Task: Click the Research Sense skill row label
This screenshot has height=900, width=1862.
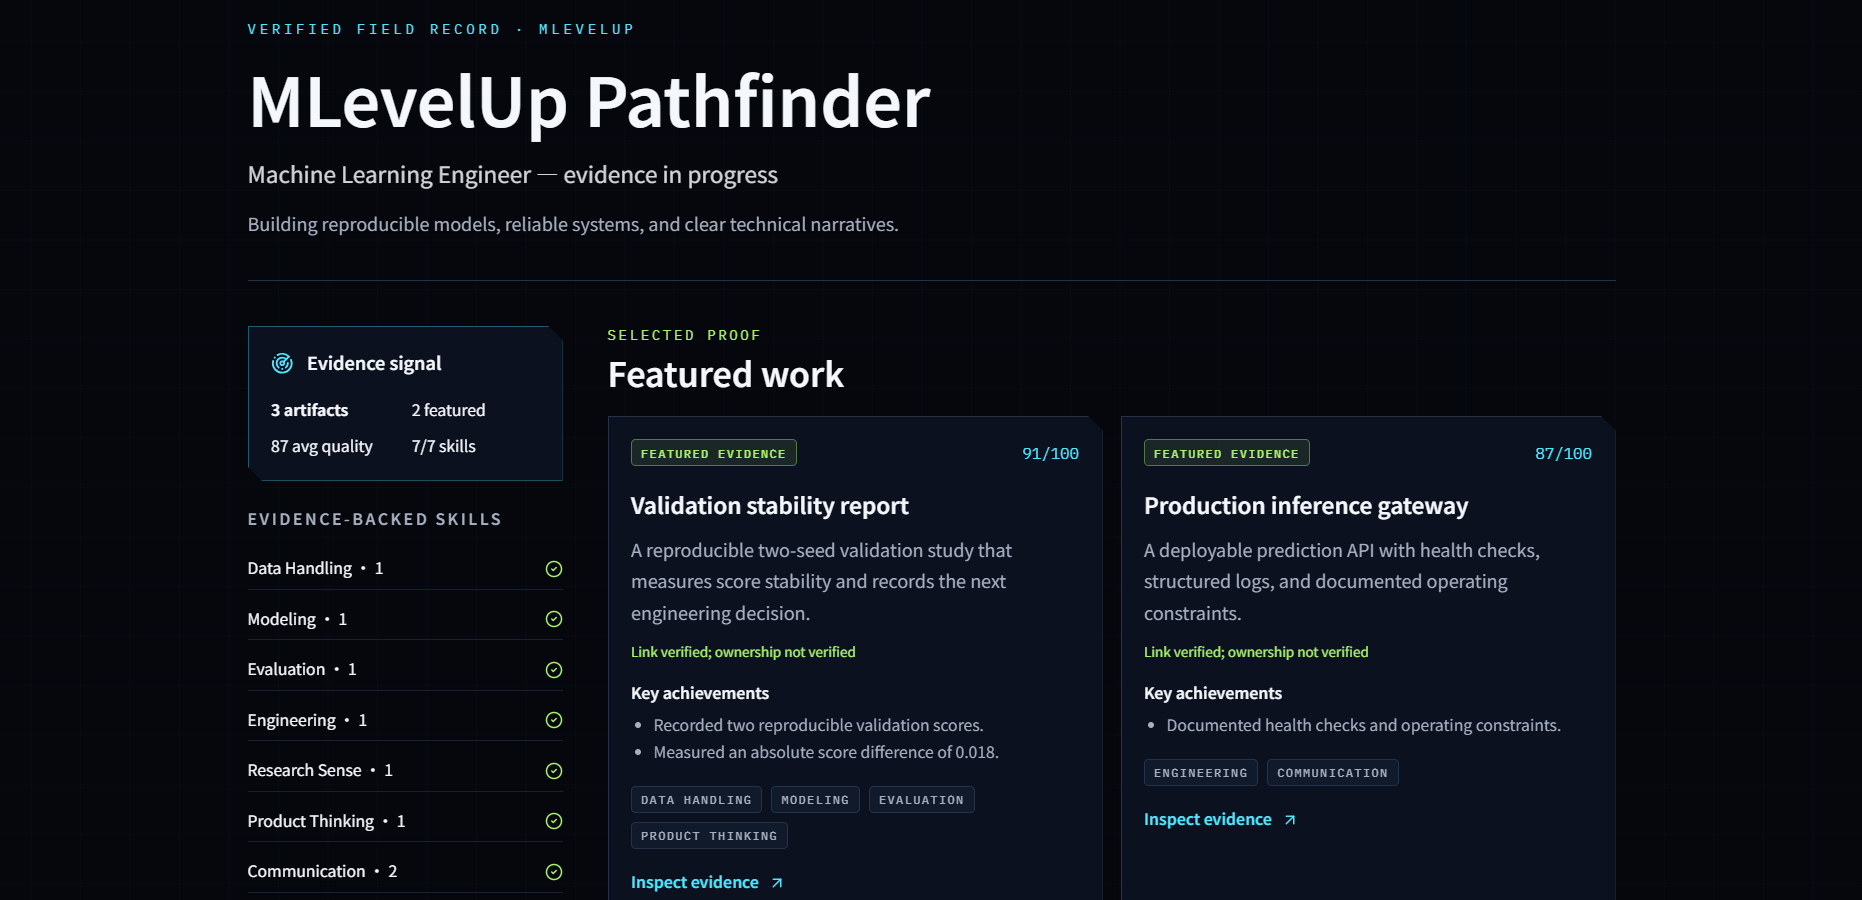Action: 320,771
